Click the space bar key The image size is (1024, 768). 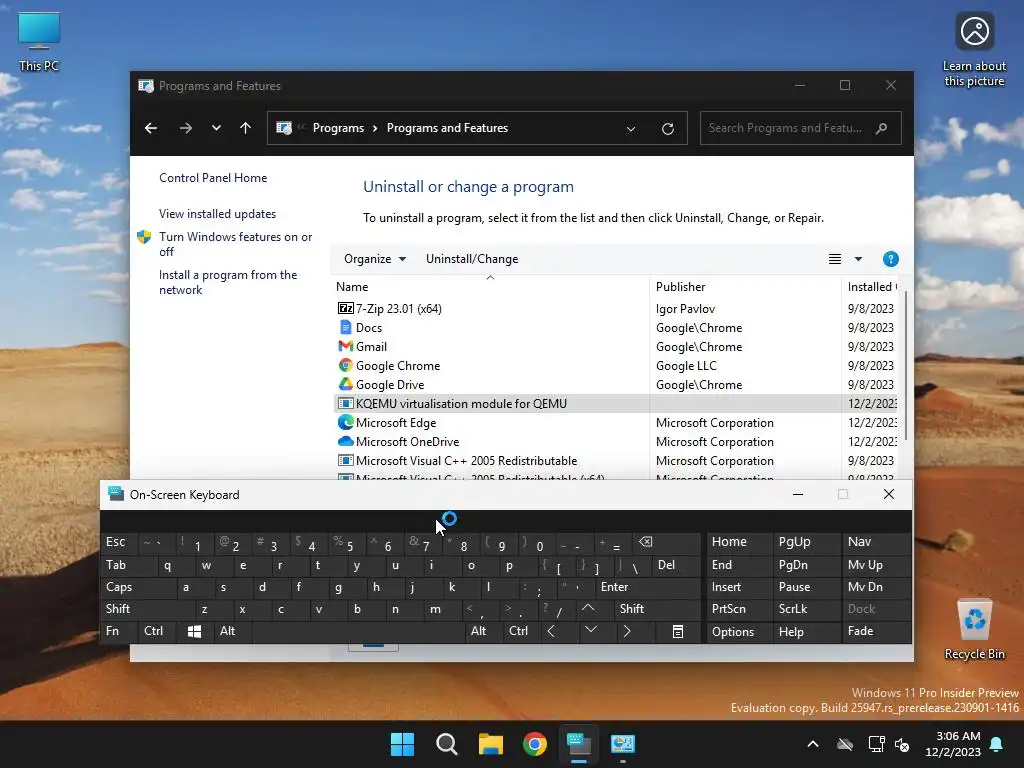(358, 632)
